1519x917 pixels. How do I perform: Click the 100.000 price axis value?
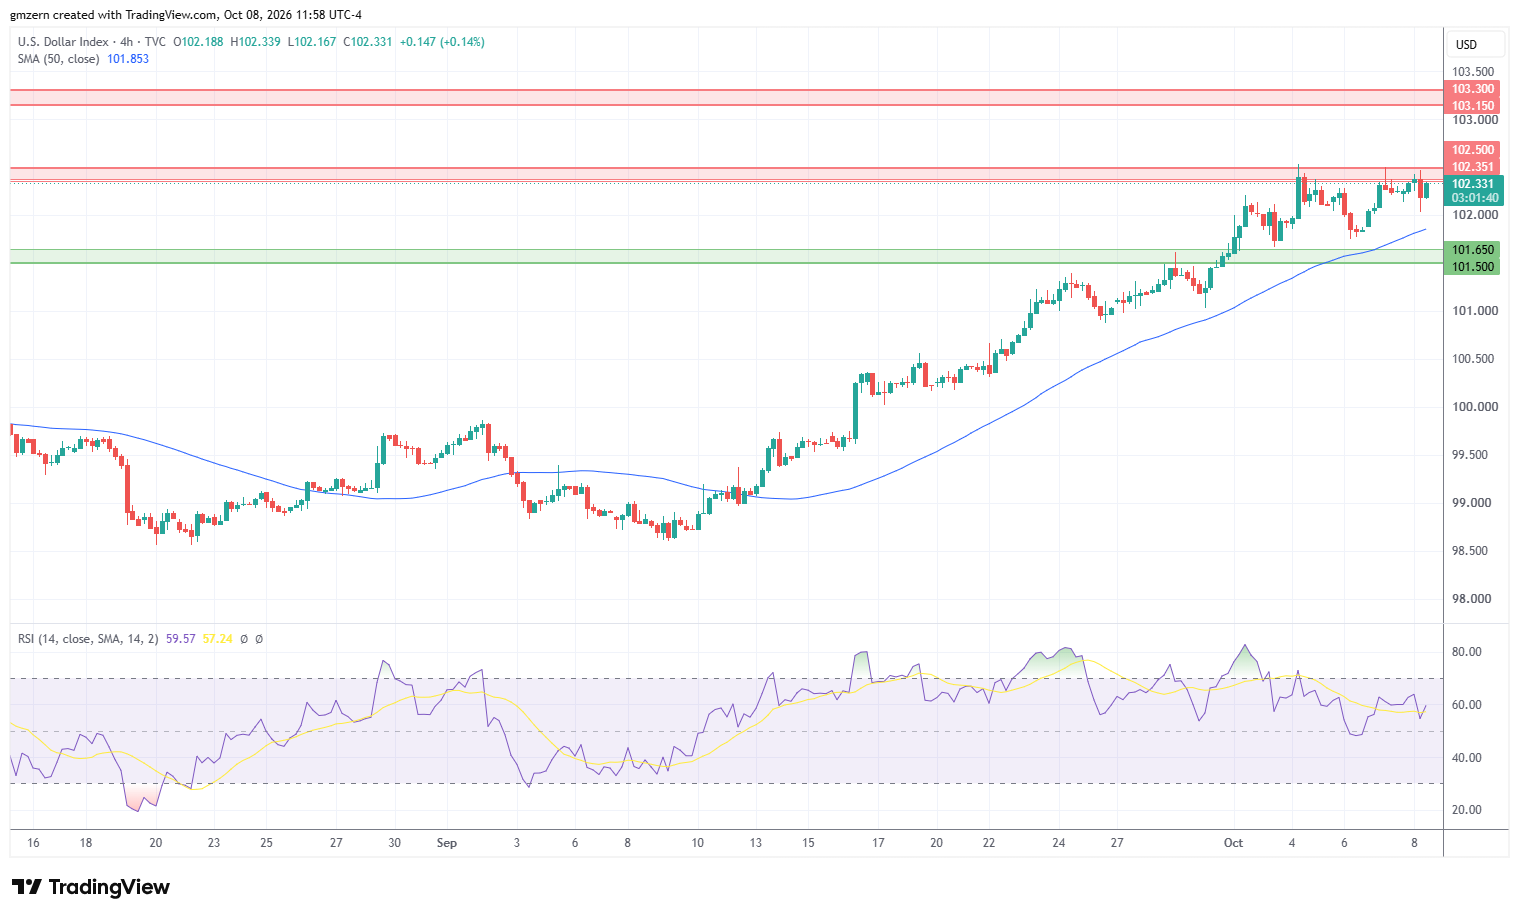click(1475, 407)
